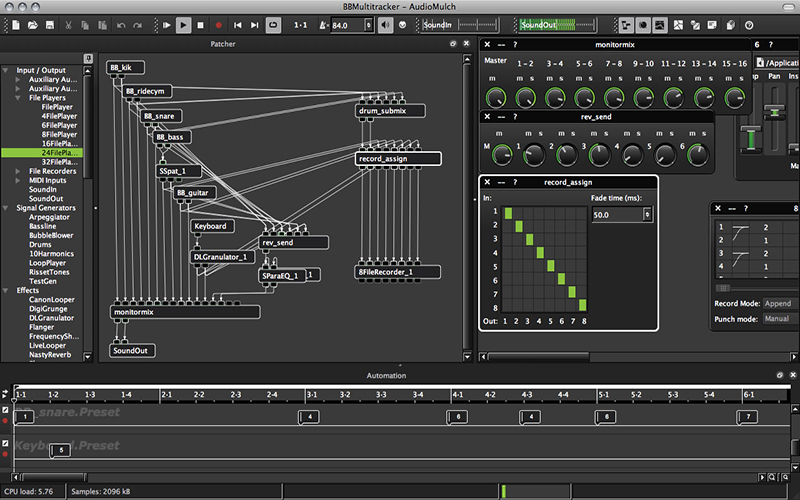Image resolution: width=800 pixels, height=500 pixels.
Task: Select the BubbleBlower contraption
Action: [51, 235]
